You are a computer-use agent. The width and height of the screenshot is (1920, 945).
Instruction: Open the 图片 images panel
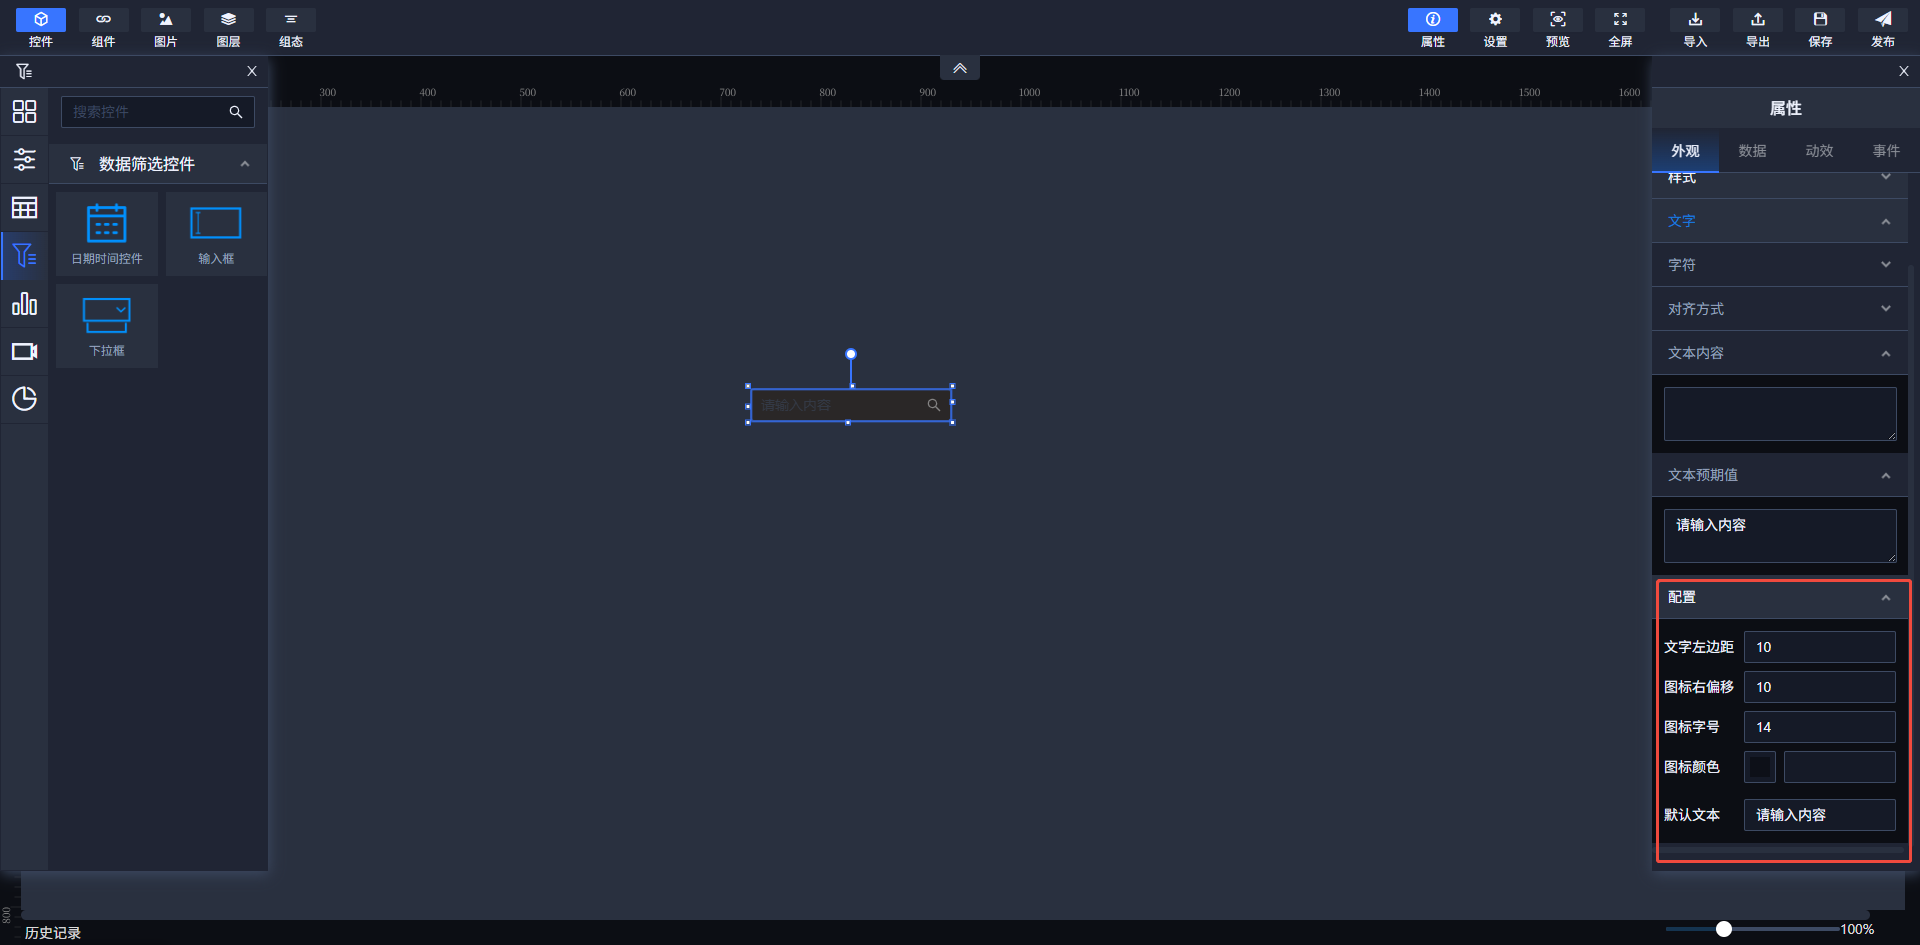click(166, 28)
